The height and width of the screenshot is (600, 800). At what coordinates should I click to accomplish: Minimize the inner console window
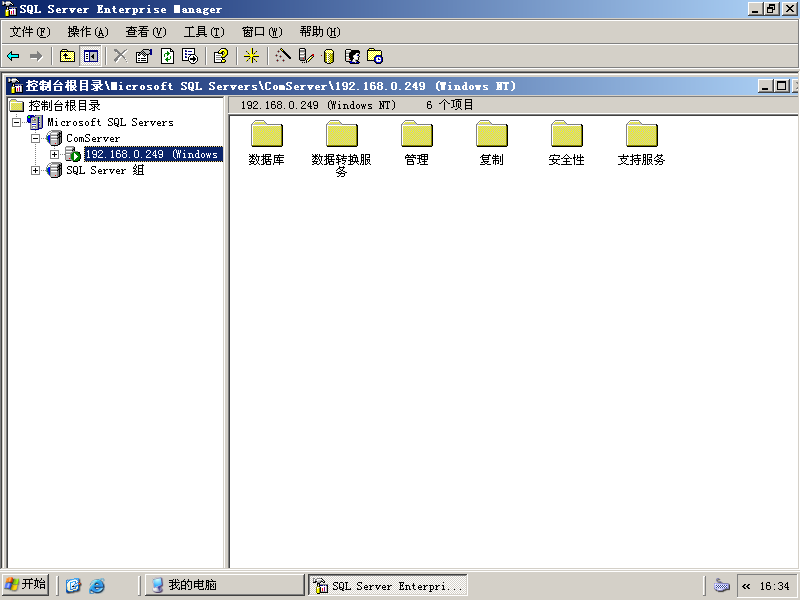pyautogui.click(x=764, y=86)
